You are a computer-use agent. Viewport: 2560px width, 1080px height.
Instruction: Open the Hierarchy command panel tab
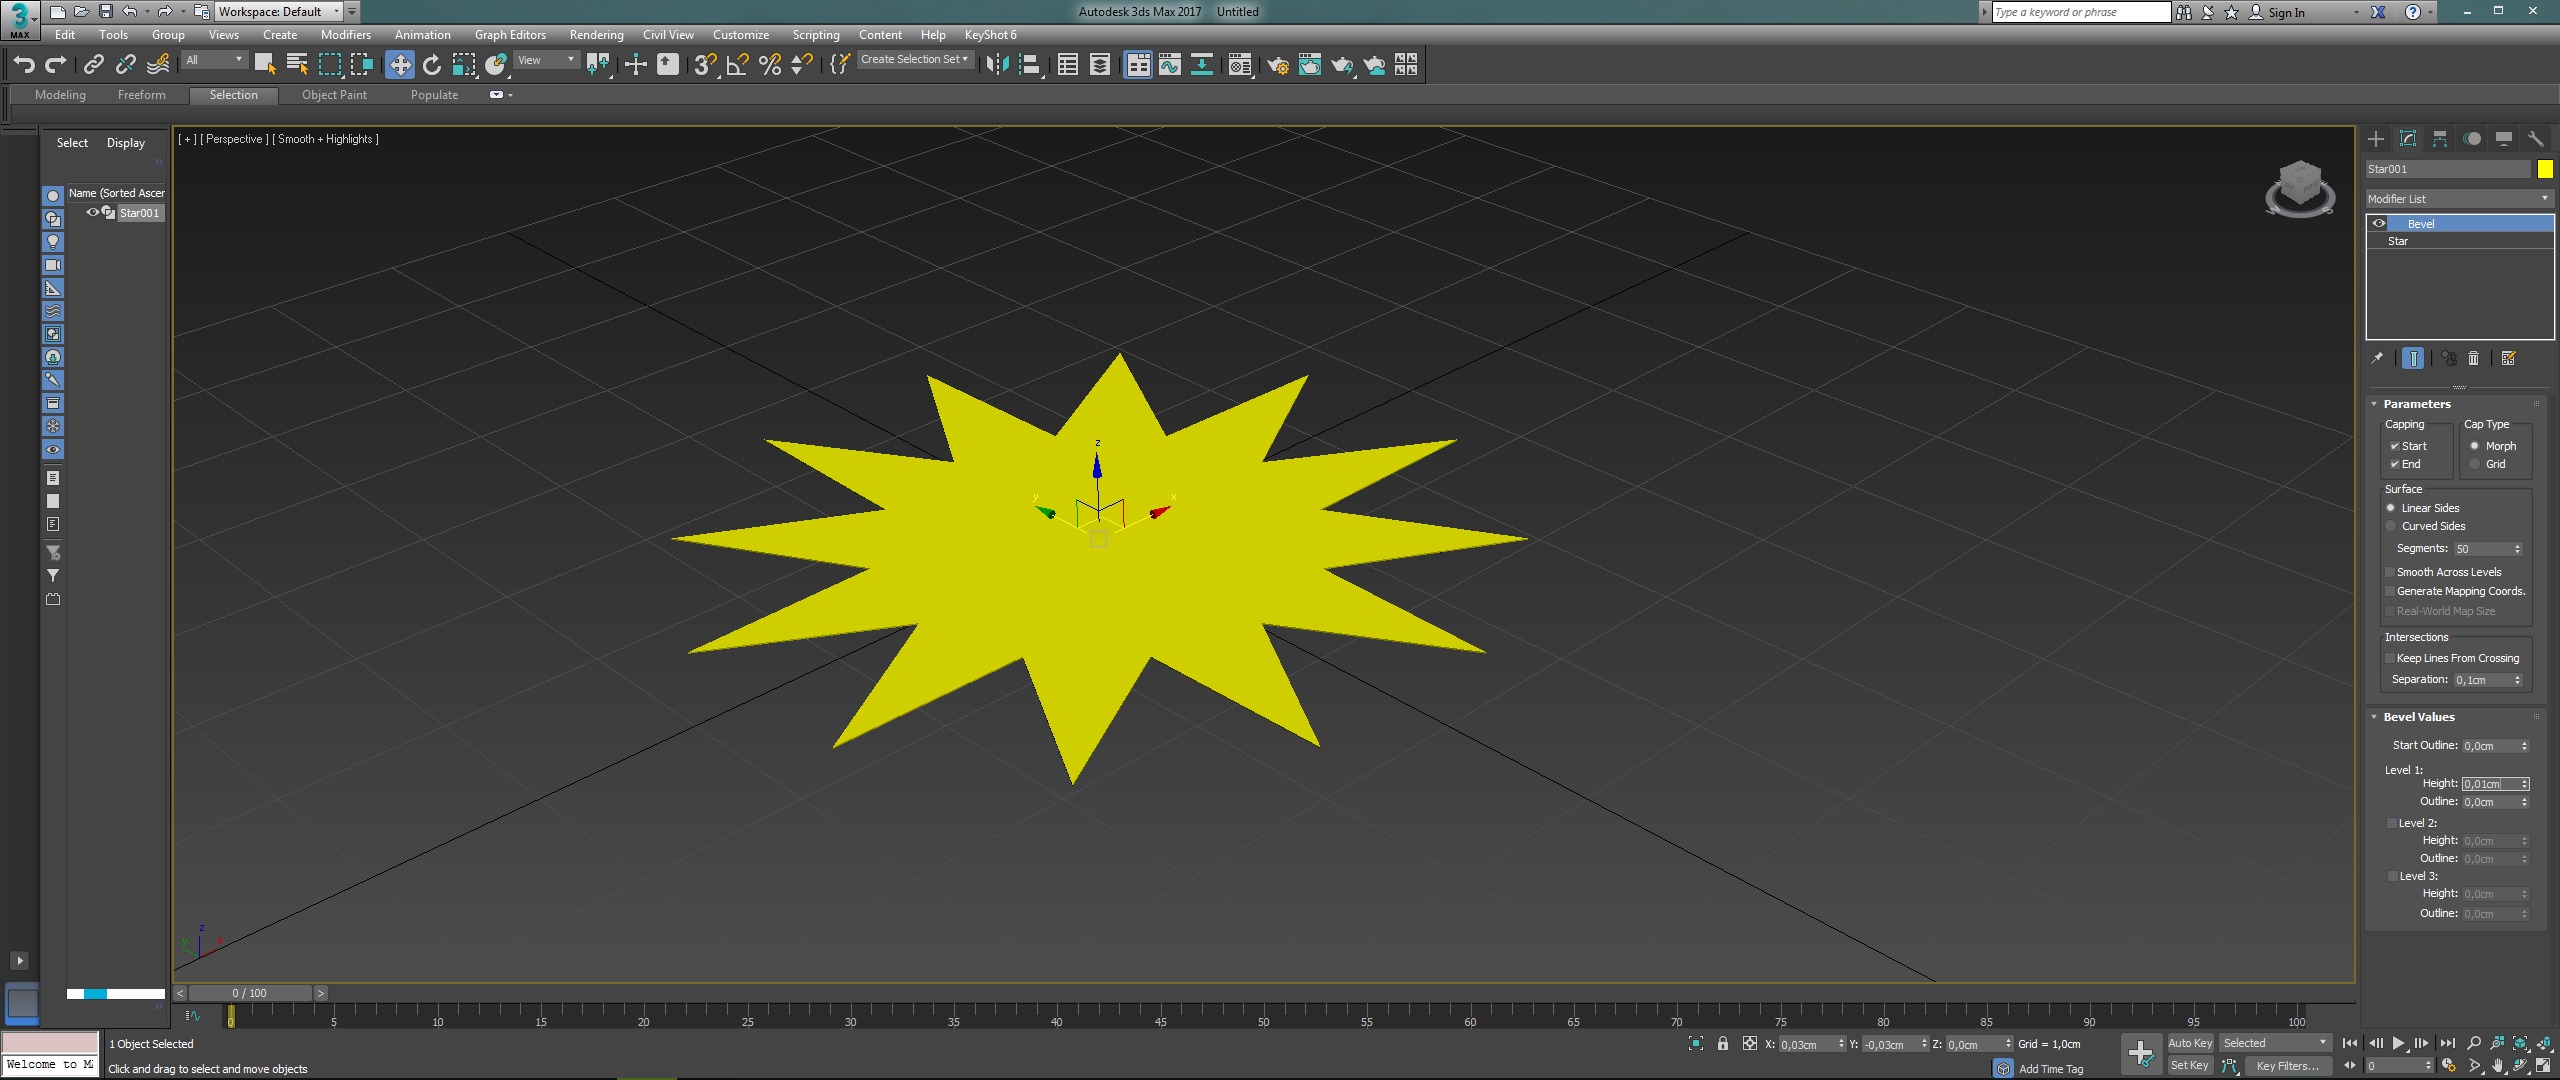click(x=2440, y=139)
